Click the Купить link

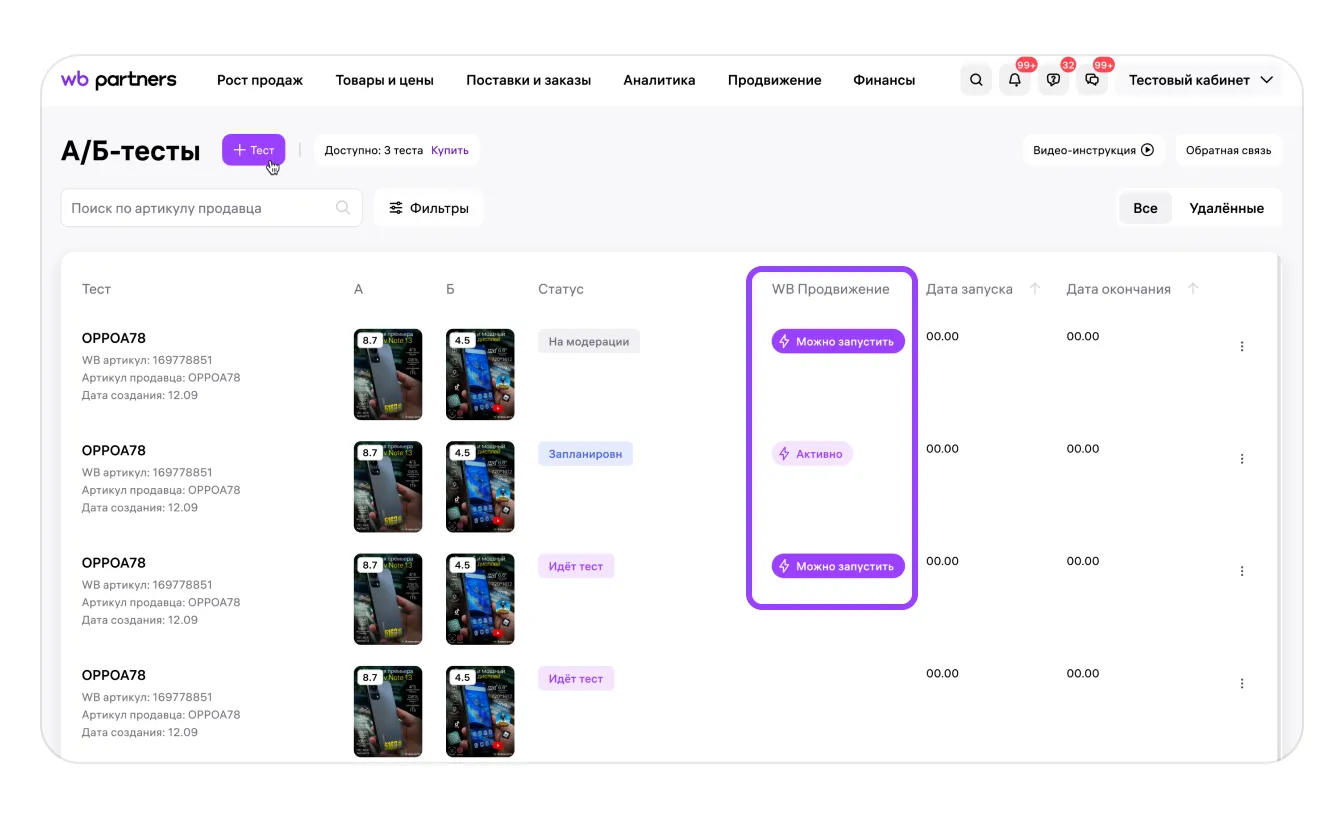tap(450, 150)
